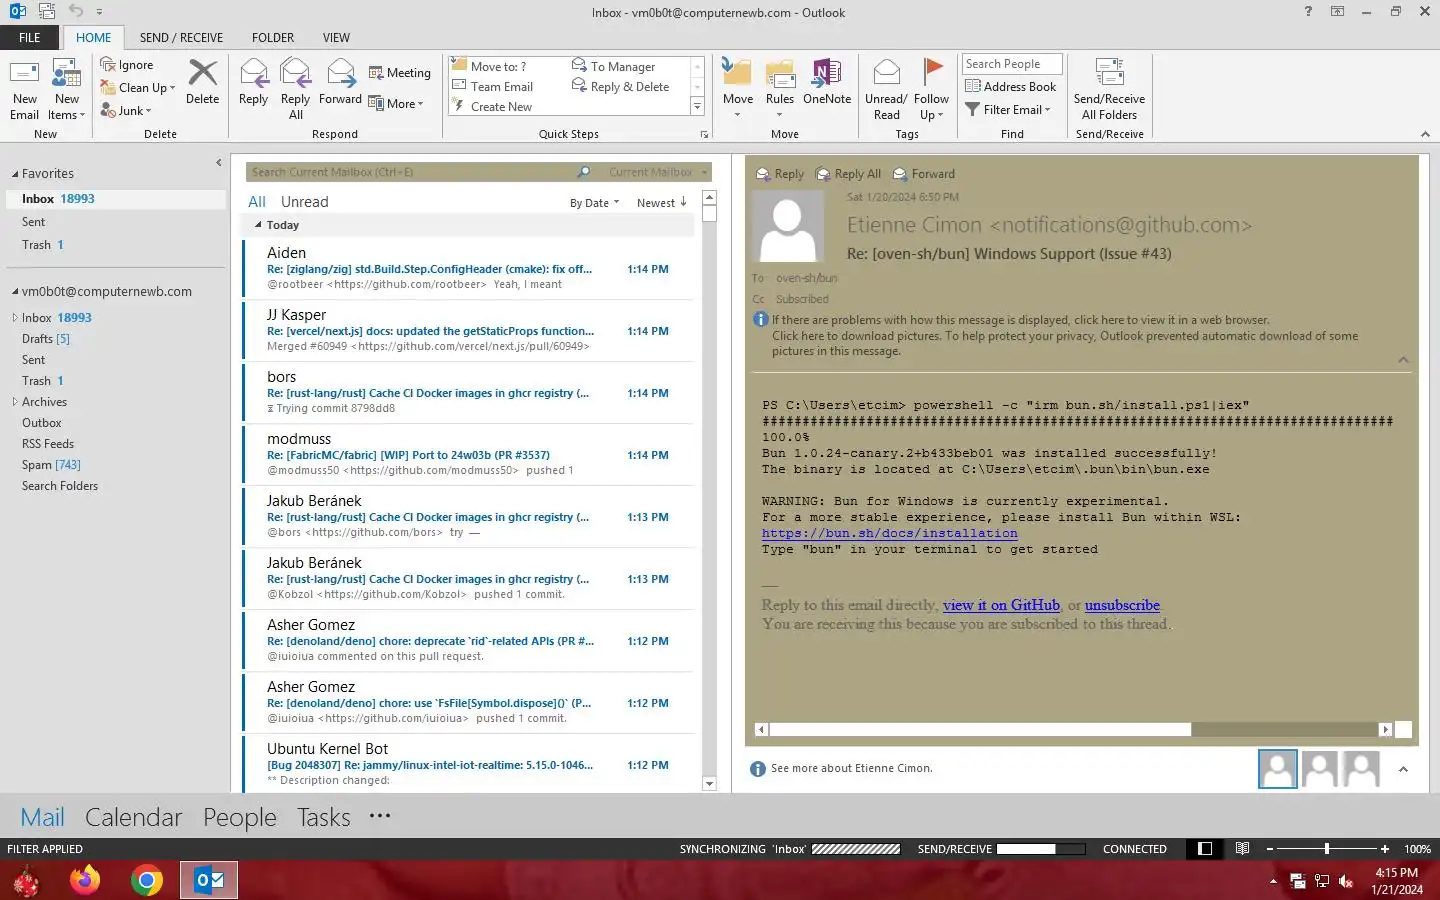Open the Follow Up flag menu
This screenshot has width=1440, height=900.
931,90
